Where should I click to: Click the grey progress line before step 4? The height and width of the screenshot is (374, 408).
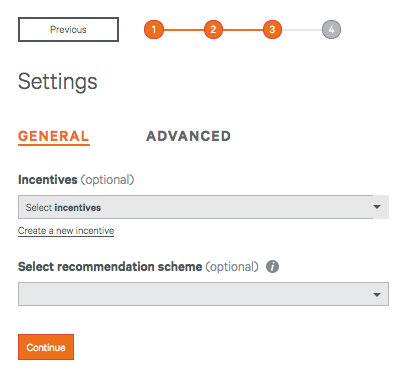point(302,30)
